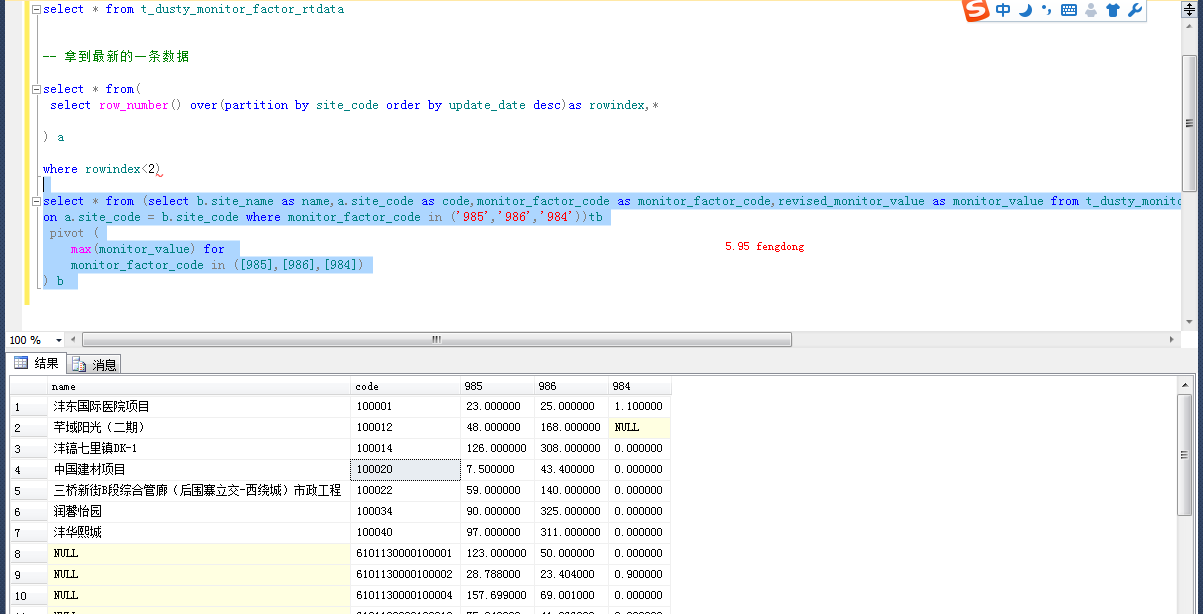Click the editor horizontal scrollbar thumb
The height and width of the screenshot is (614, 1203).
[436, 340]
